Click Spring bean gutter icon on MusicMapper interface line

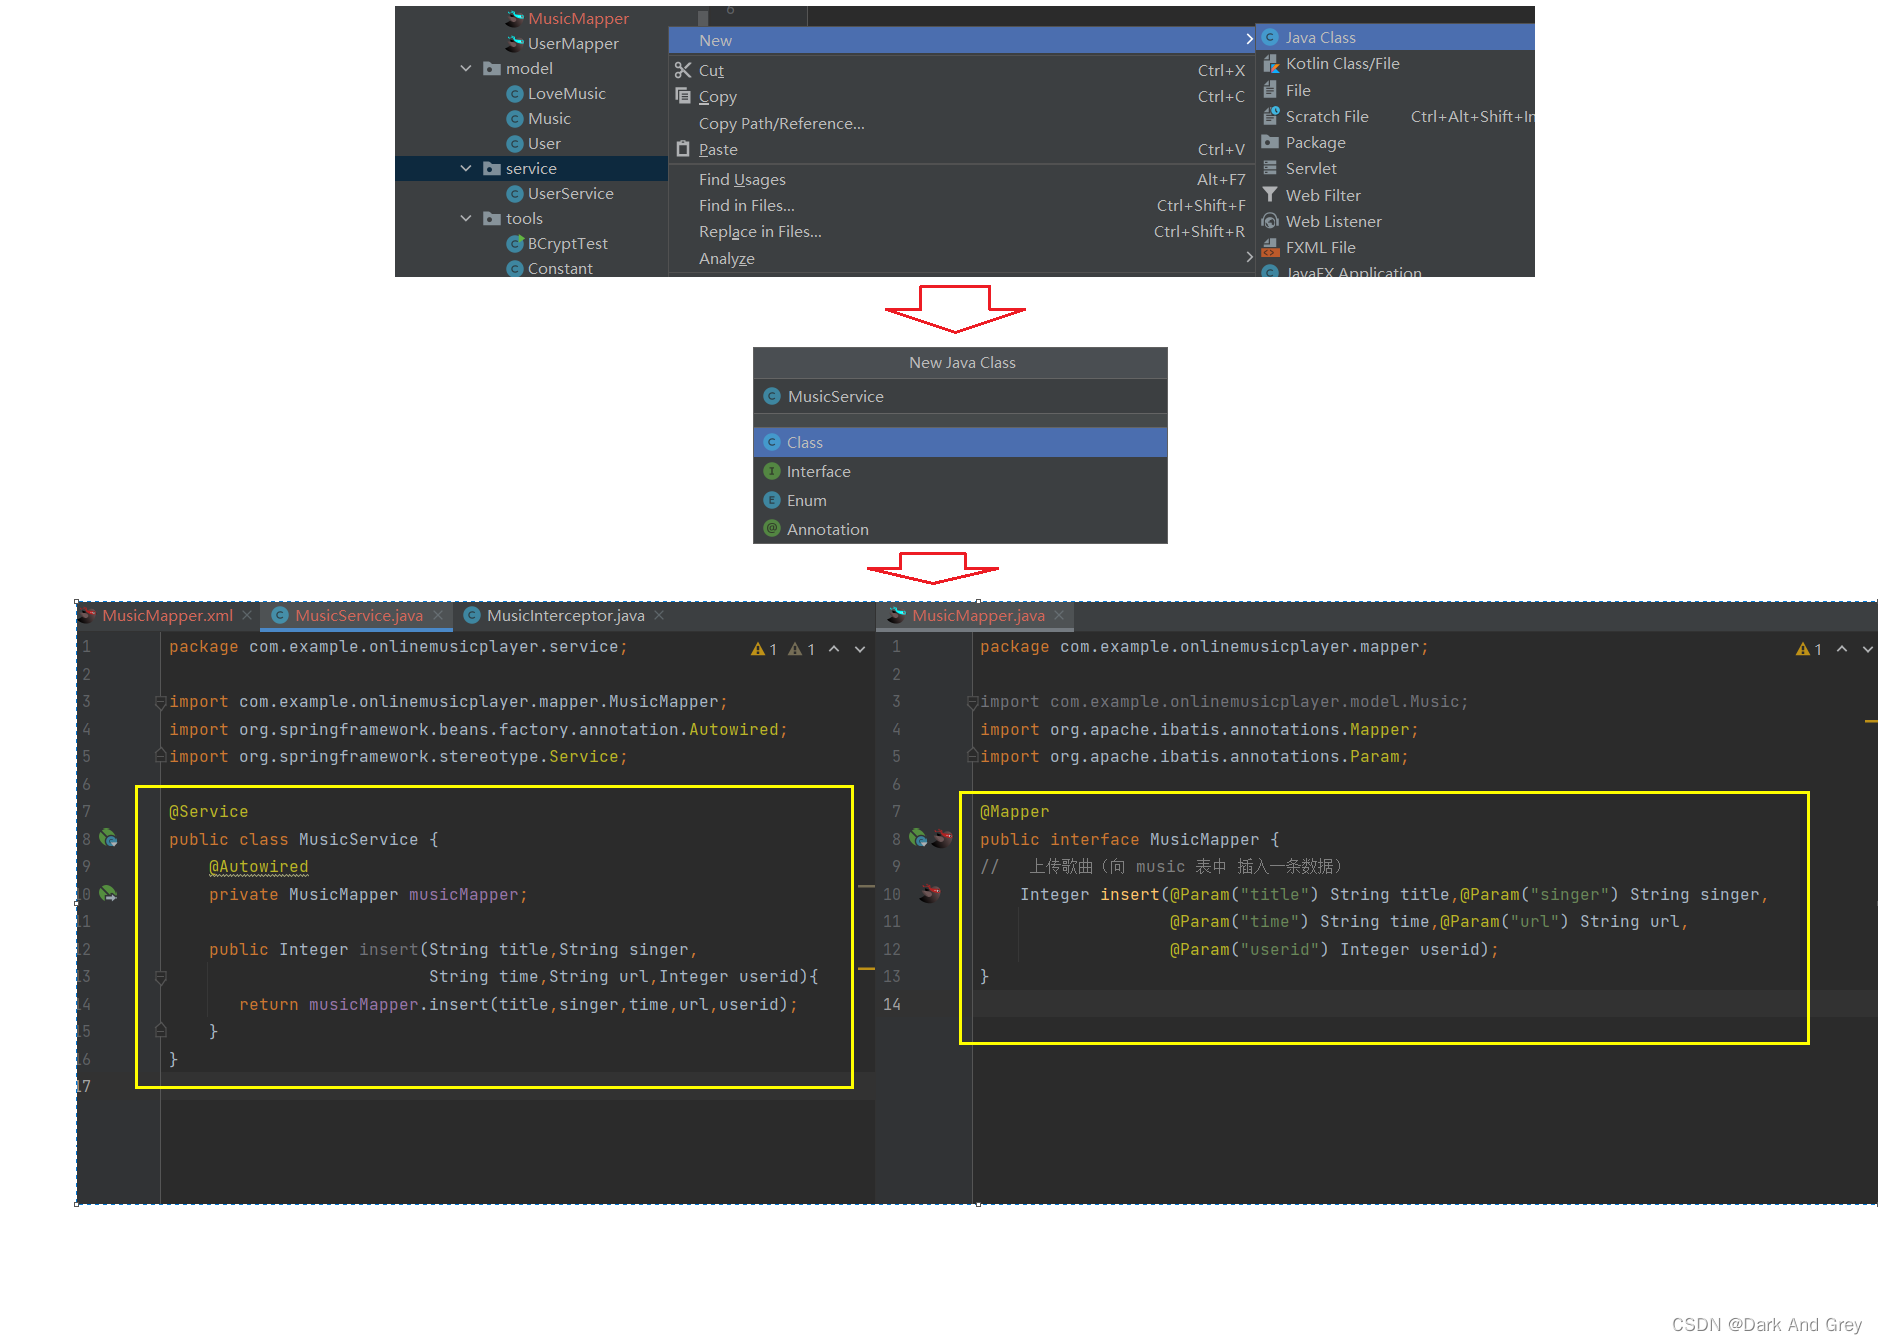(918, 838)
